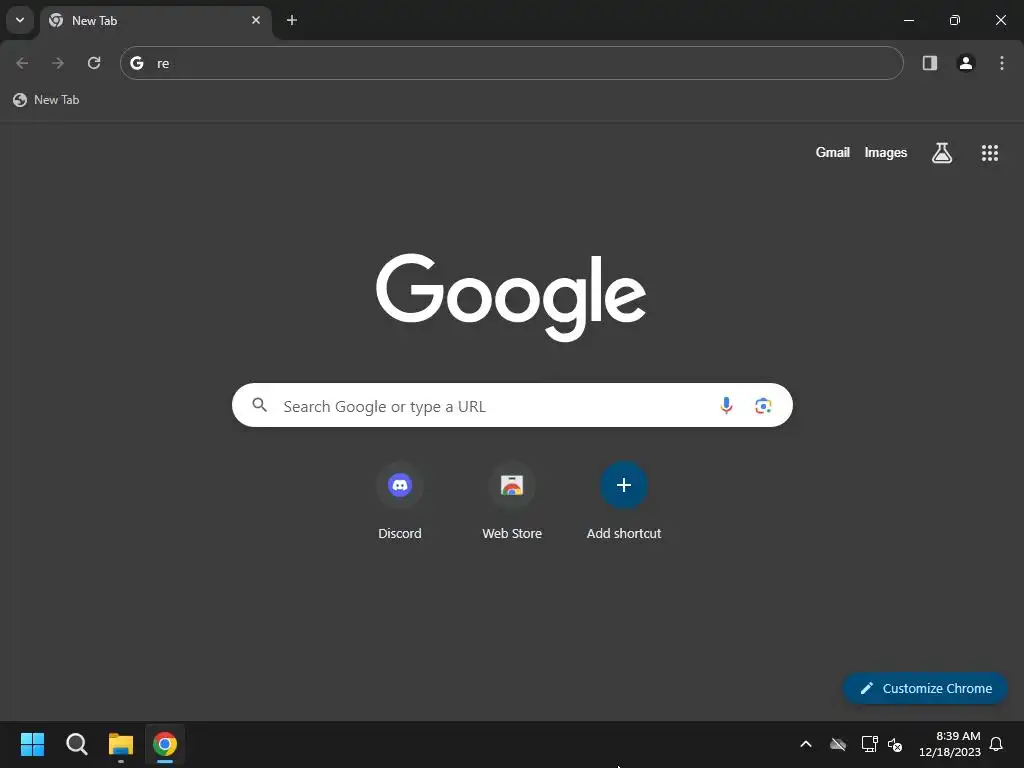Start voice search with the microphone
1024x768 pixels.
click(726, 406)
